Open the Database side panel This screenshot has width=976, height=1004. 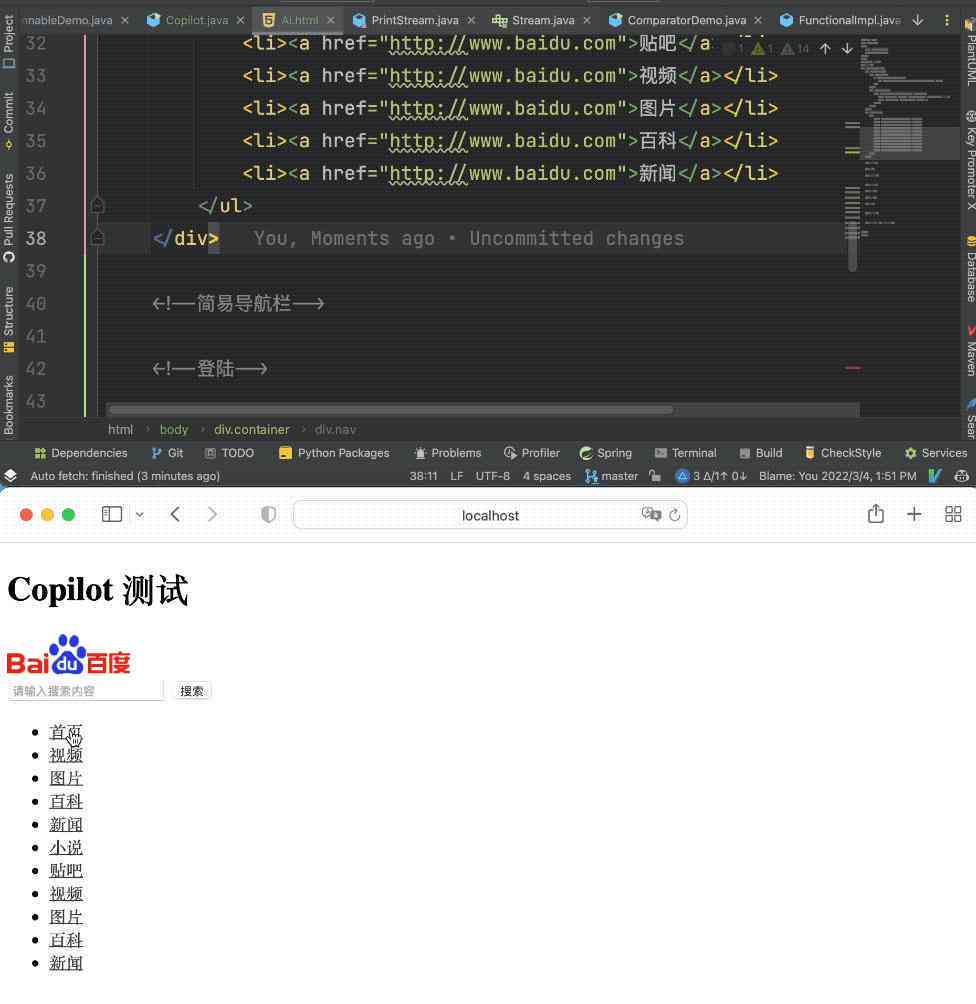tap(970, 269)
